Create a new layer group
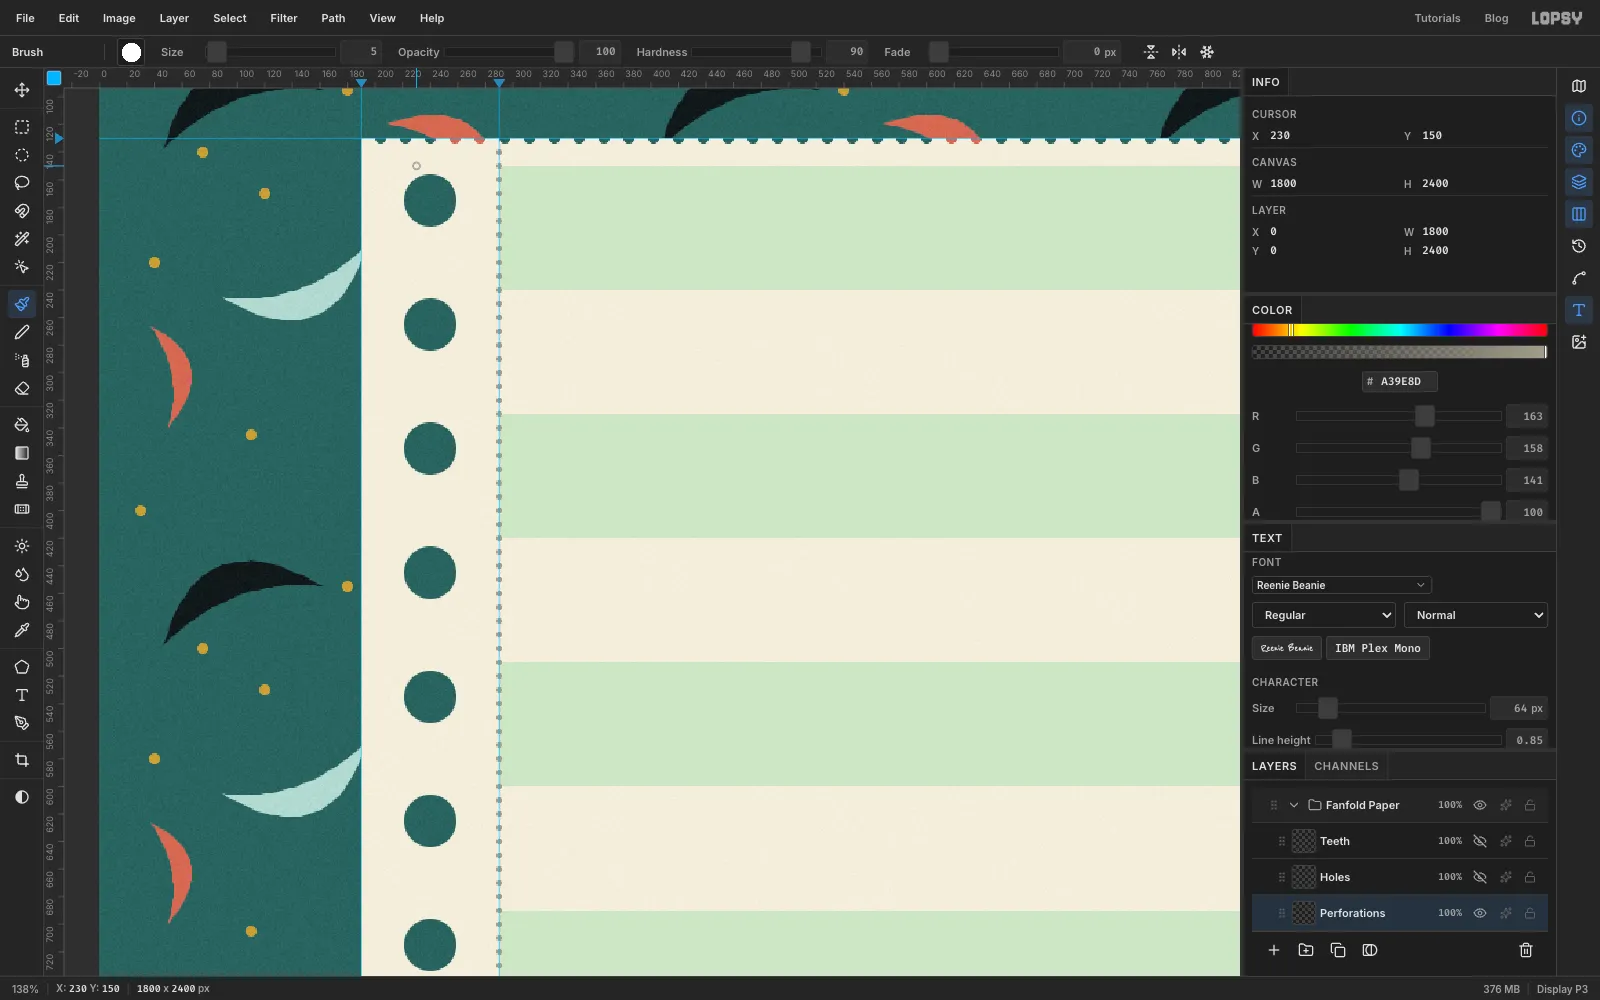Screen dimensions: 1600x1000 click(1306, 950)
